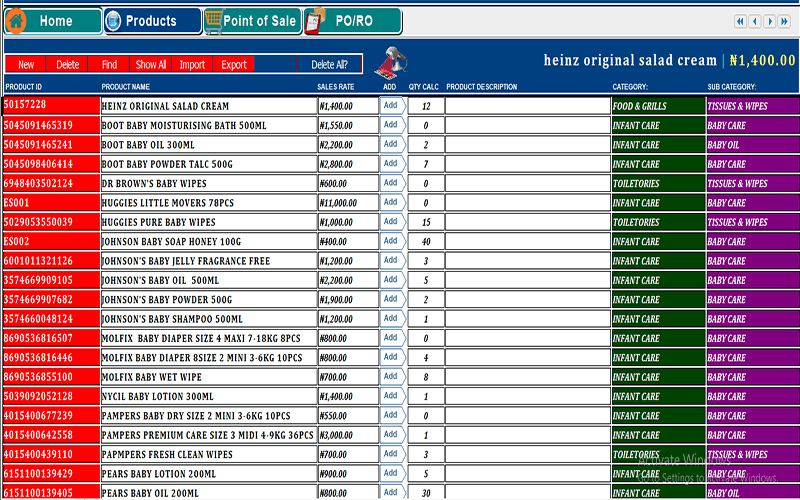Go to previous record arrow
Screen dimensions: 800x500
pos(755,21)
